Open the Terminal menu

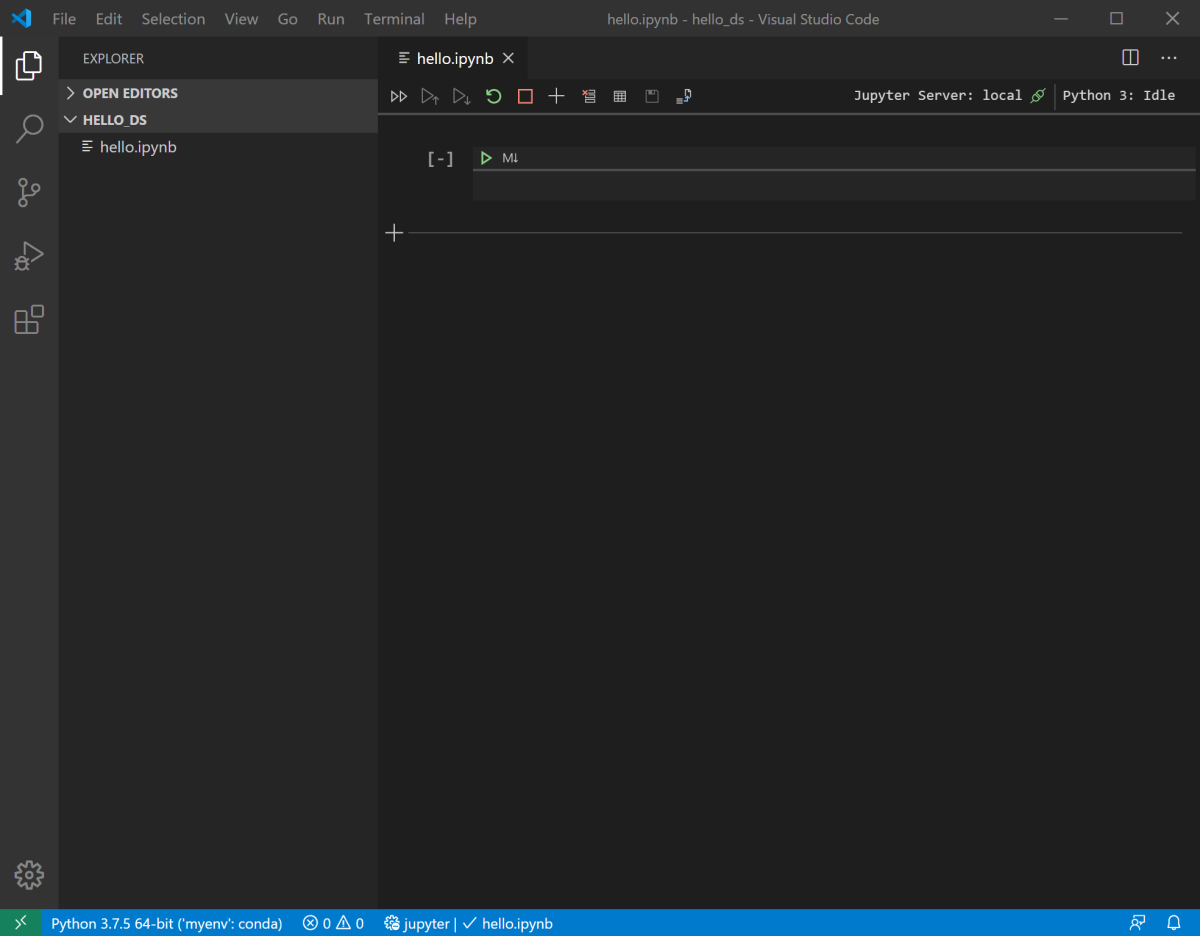[394, 18]
